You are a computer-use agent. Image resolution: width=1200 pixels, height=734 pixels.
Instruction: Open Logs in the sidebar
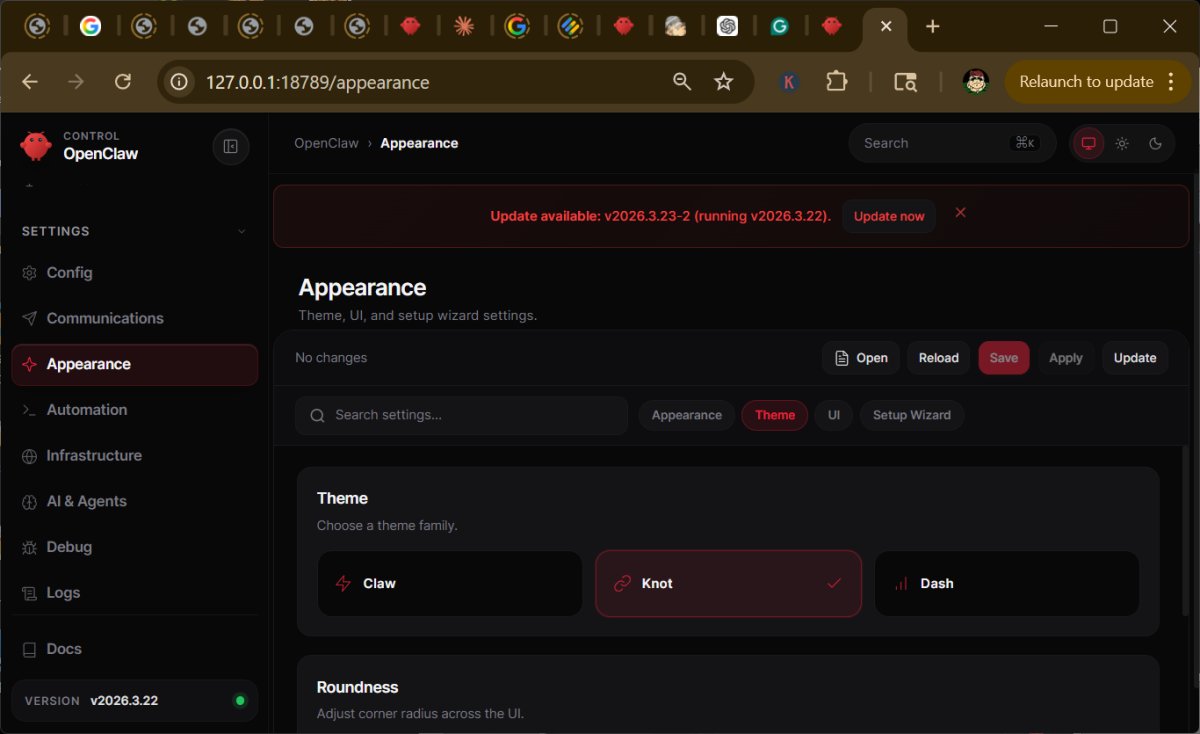134,593
